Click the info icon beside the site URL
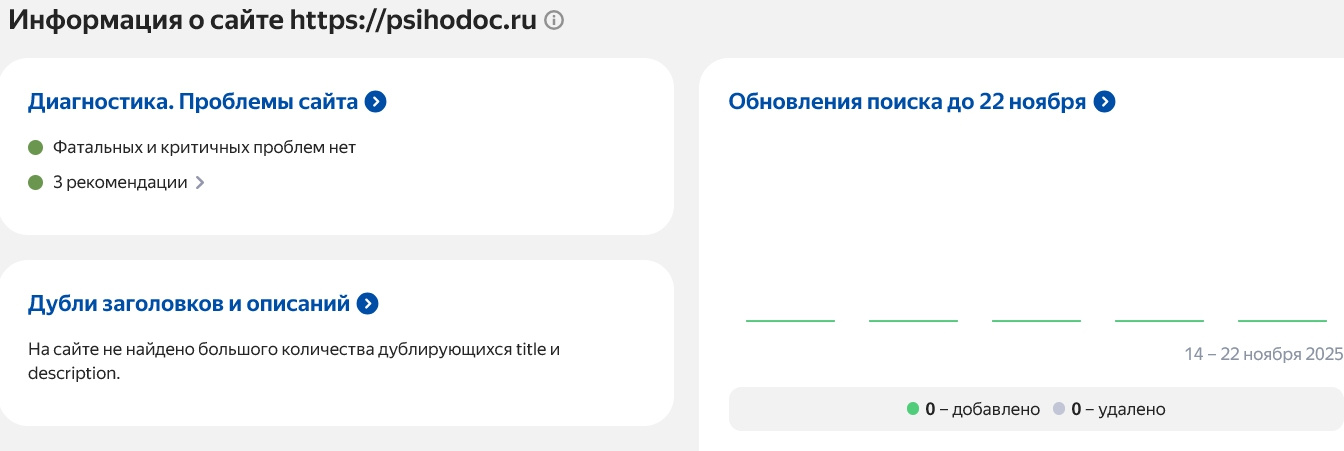This screenshot has width=1344, height=451. pos(554,21)
